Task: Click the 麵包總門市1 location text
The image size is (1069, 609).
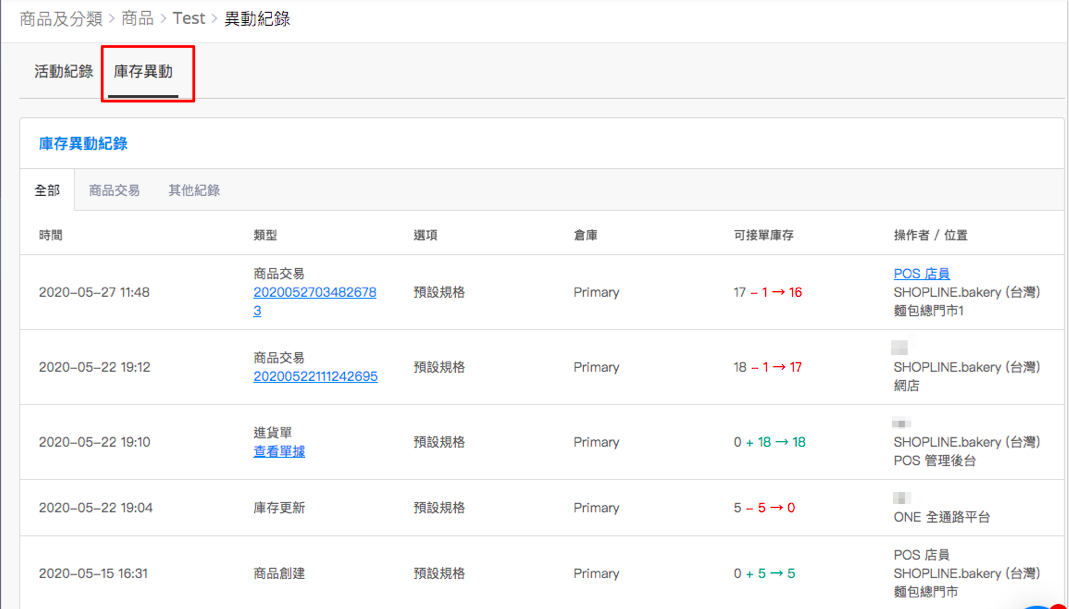Action: 929,310
